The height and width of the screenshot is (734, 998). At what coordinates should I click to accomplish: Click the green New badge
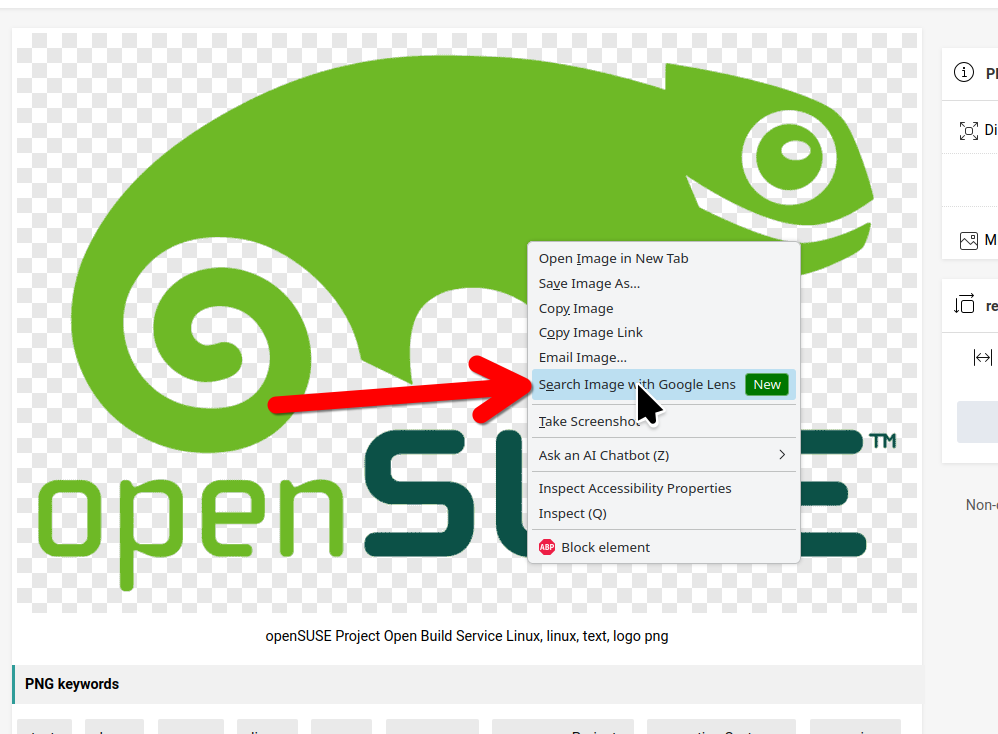tap(767, 385)
